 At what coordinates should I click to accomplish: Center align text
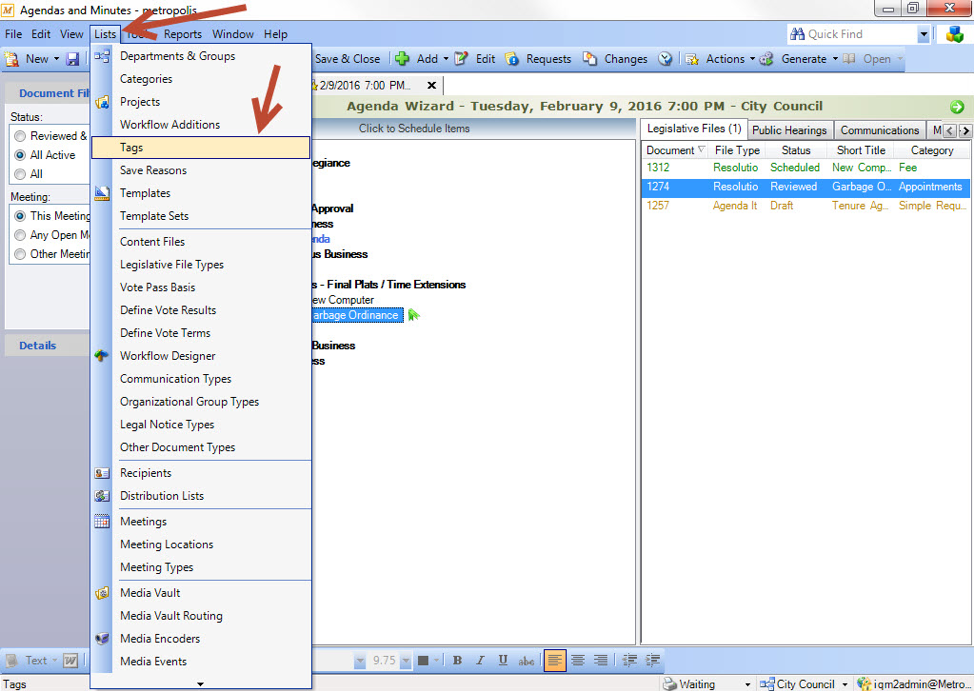coord(578,660)
